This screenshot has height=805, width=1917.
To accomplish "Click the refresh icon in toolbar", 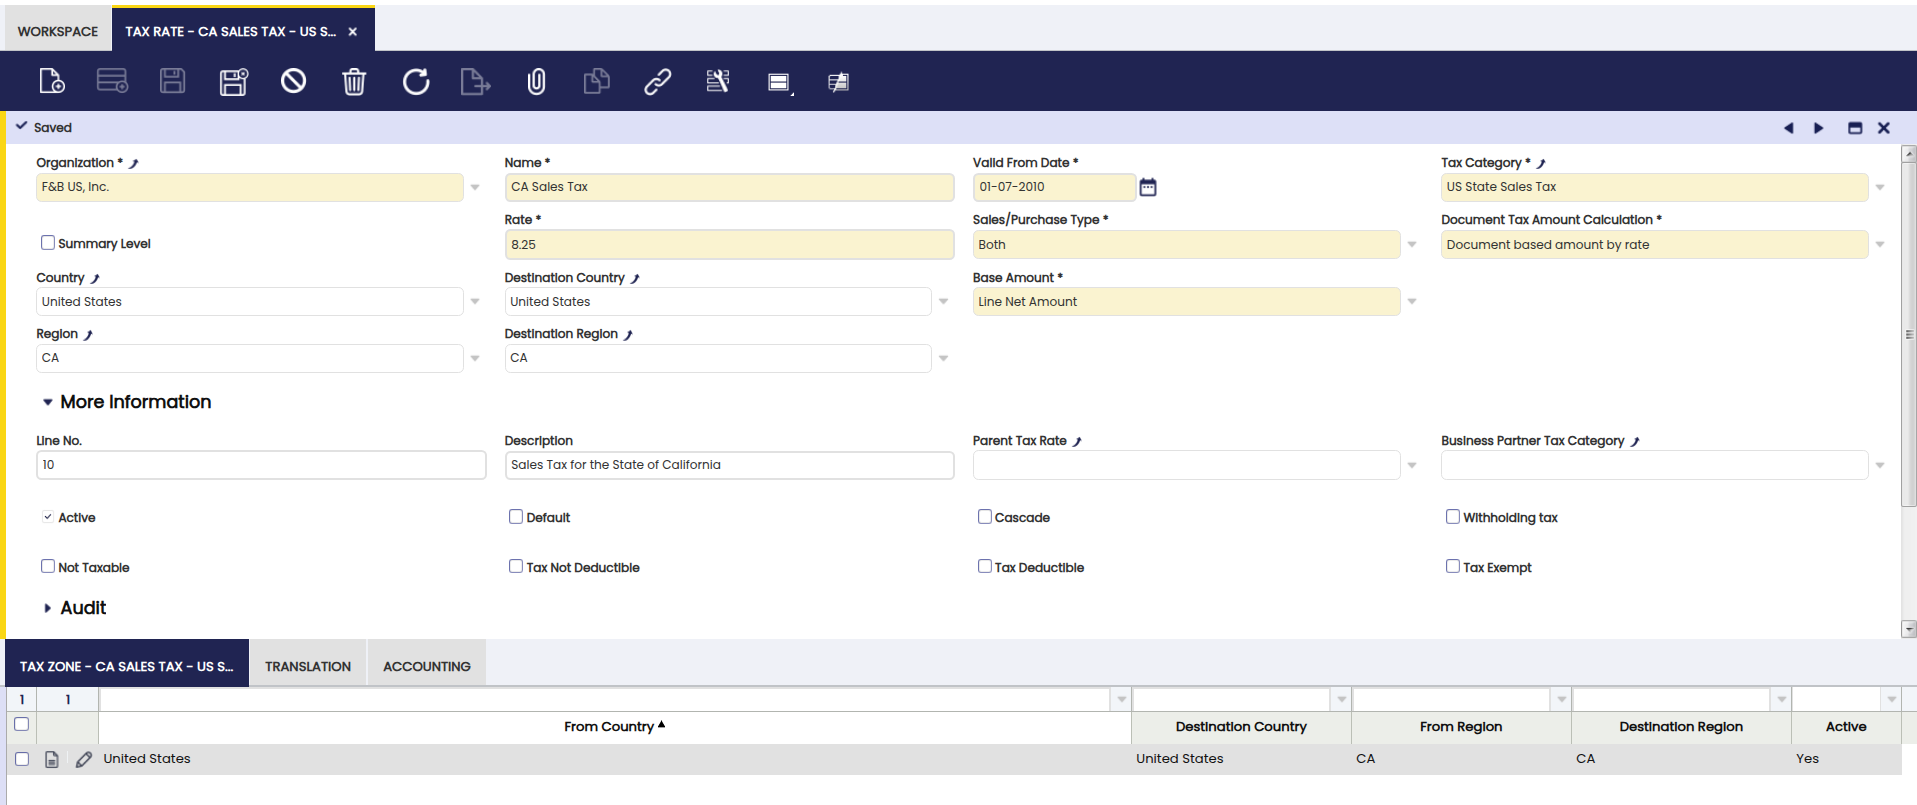I will [416, 81].
